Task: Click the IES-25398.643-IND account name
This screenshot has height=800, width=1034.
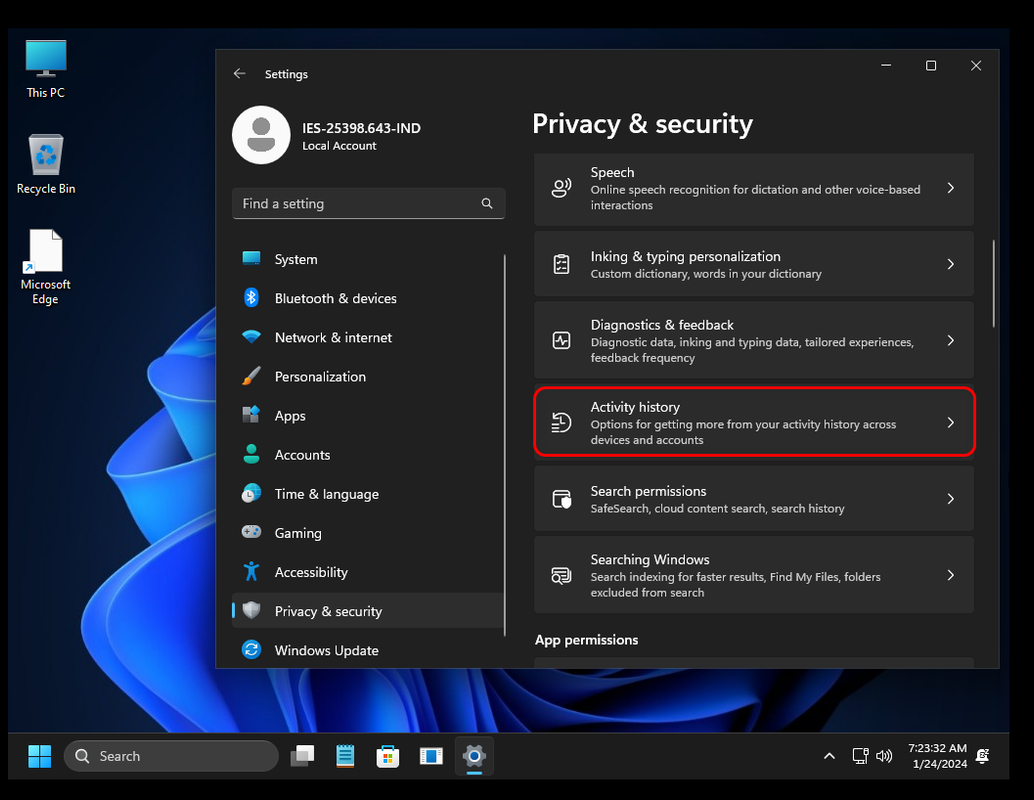Action: pyautogui.click(x=361, y=128)
